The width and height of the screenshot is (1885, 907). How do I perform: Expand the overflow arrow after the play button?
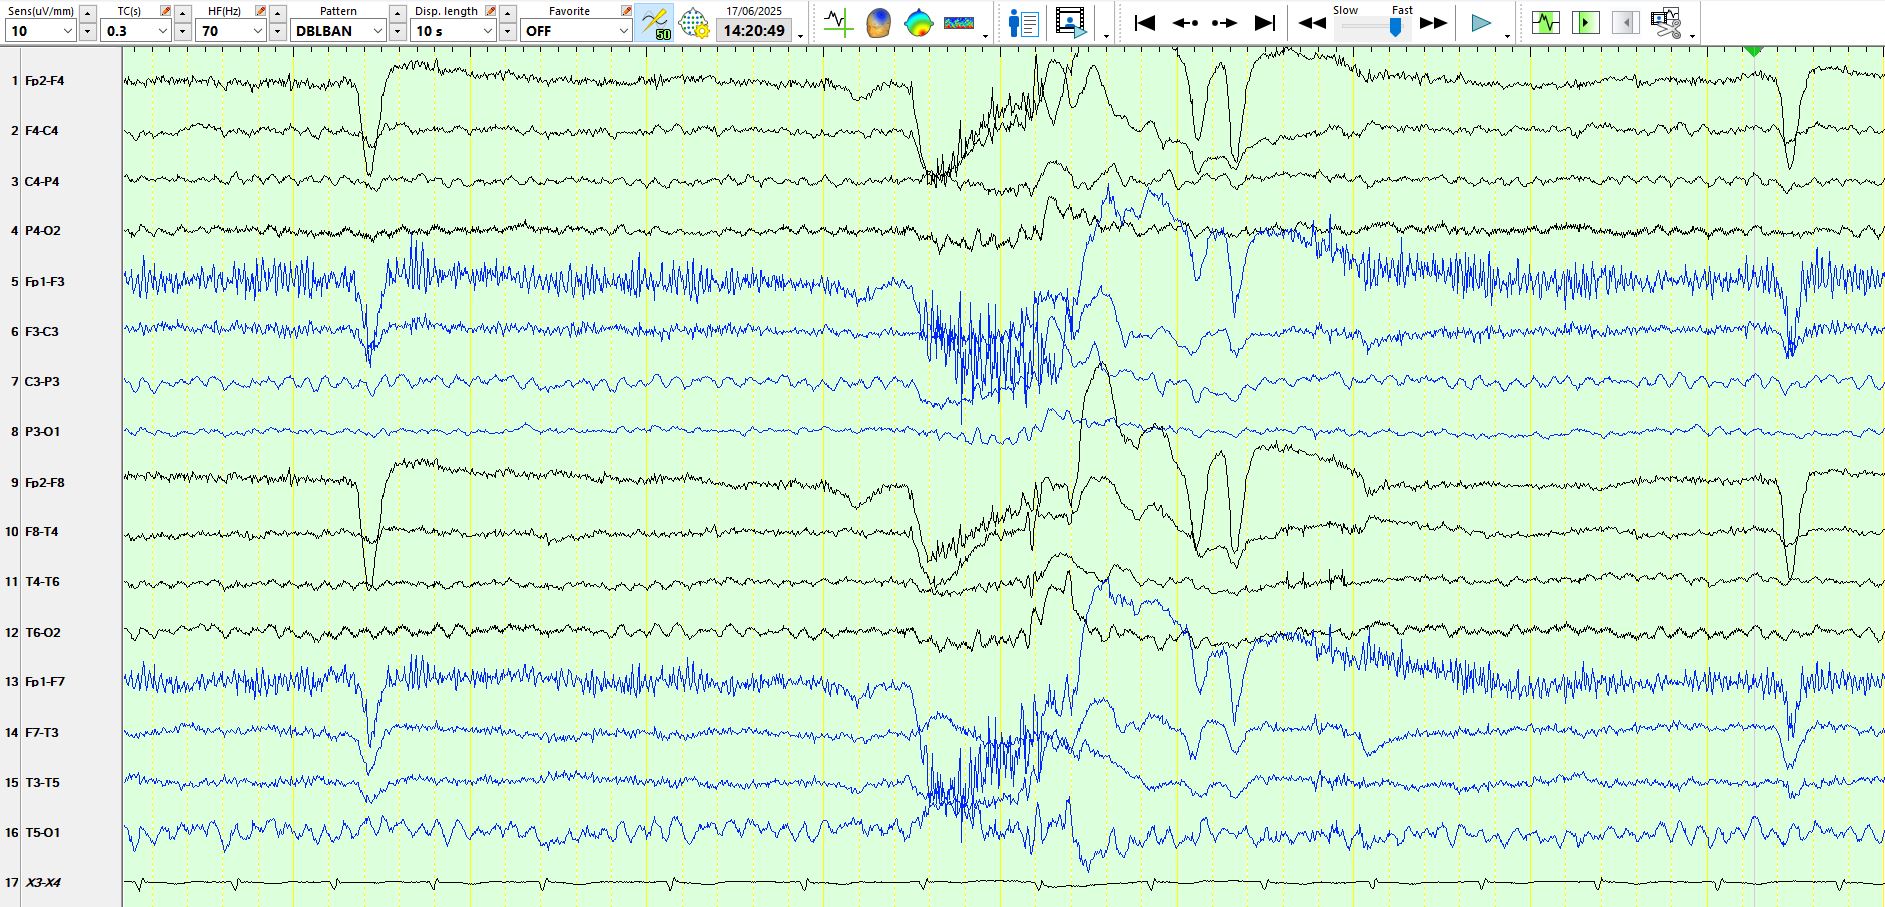pos(1507,36)
